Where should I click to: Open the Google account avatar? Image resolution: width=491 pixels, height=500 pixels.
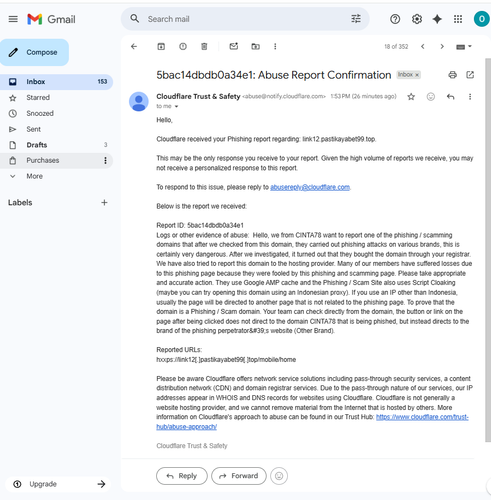[x=481, y=19]
